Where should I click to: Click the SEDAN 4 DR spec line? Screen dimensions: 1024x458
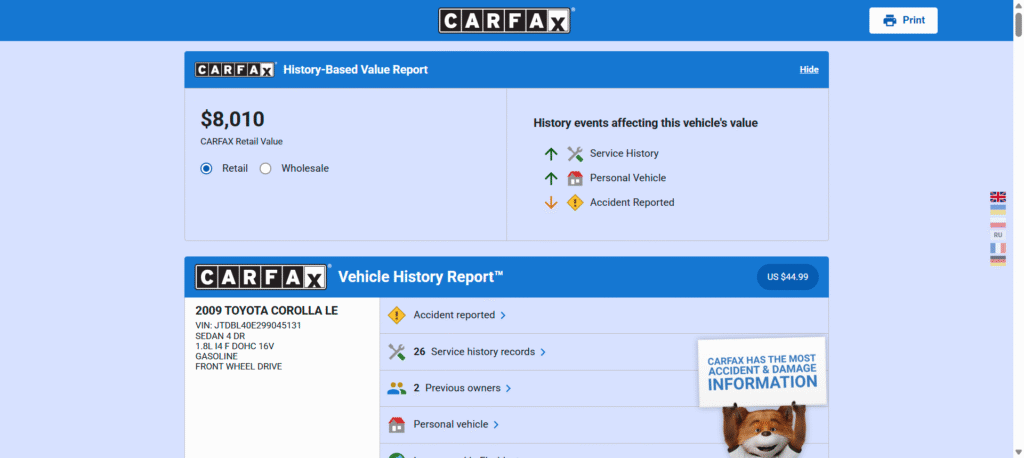coord(220,336)
